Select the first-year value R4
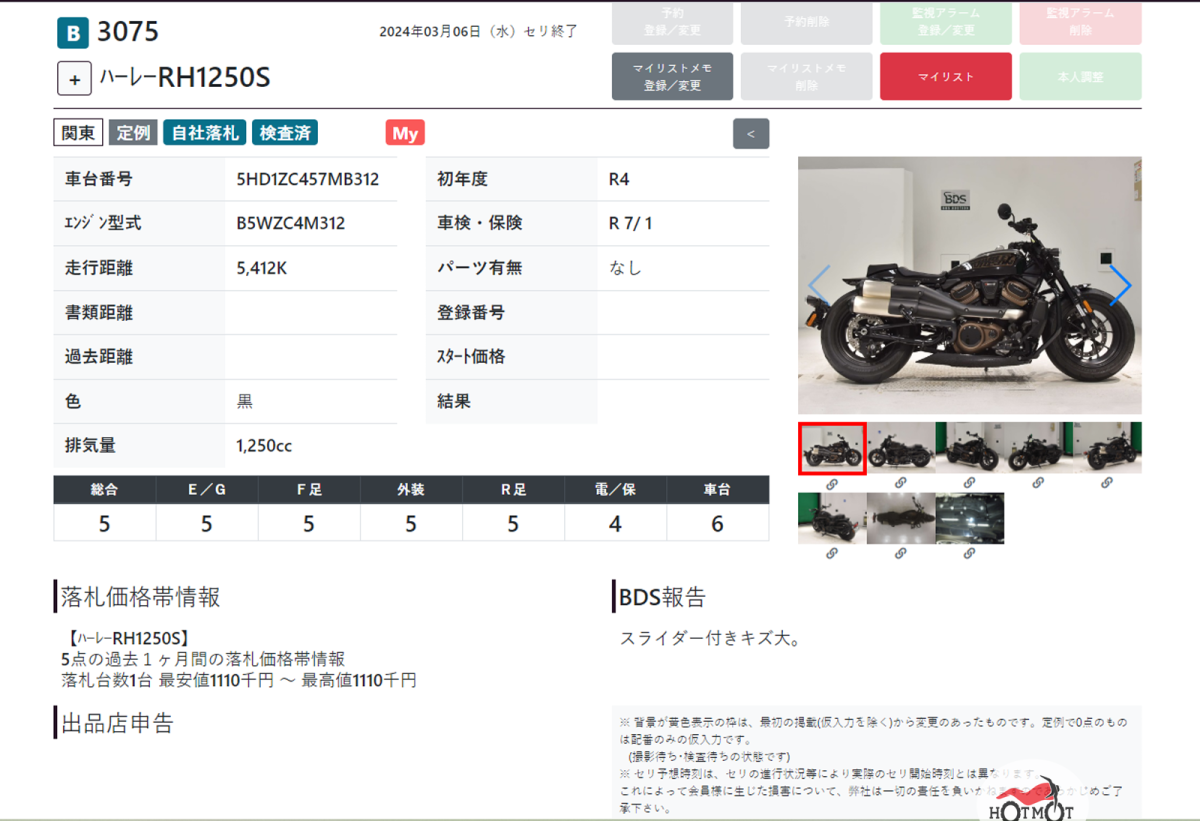The width and height of the screenshot is (1200, 821). (619, 180)
